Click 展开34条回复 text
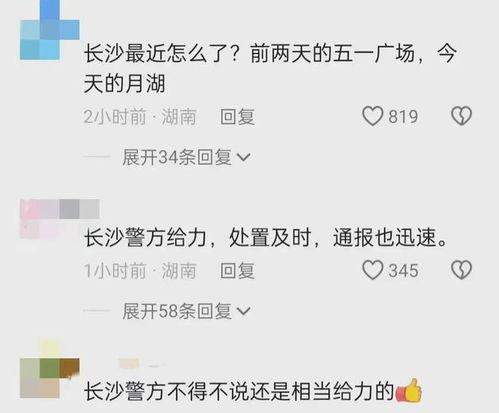Viewport: 499px width, 413px height. pos(177,157)
